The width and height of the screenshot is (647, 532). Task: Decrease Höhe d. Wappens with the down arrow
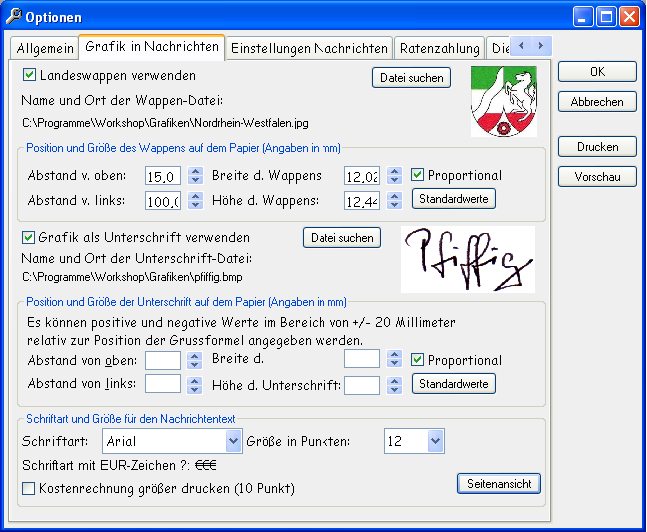tap(395, 206)
